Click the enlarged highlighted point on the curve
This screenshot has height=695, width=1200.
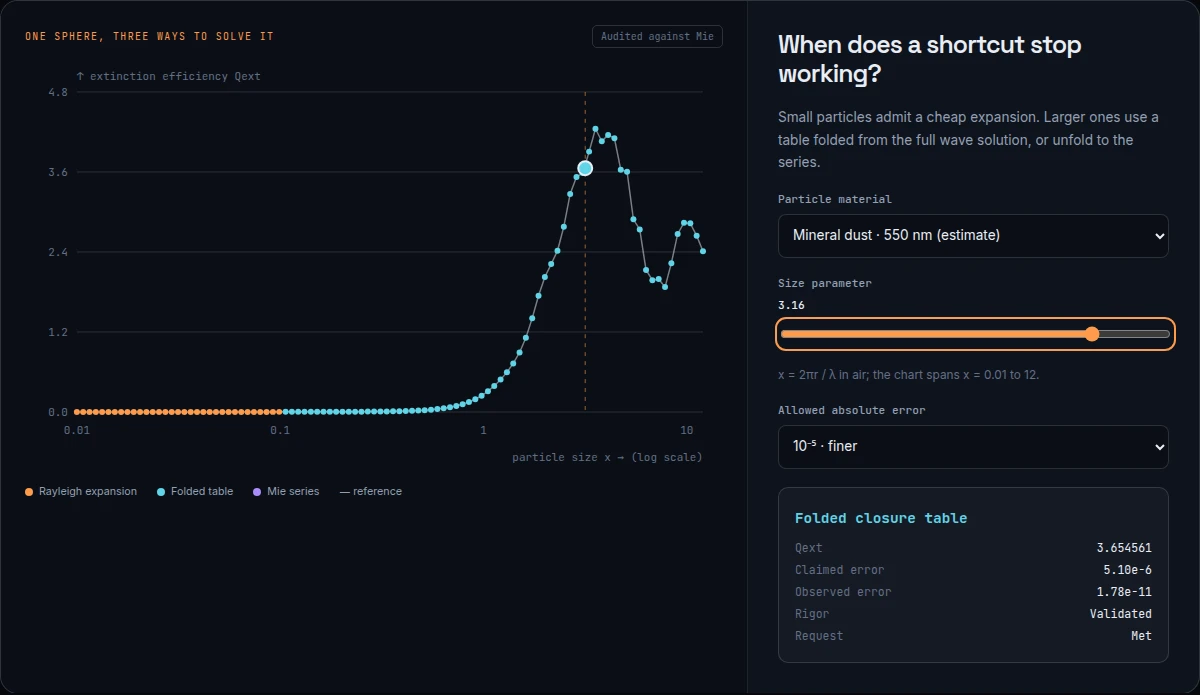pyautogui.click(x=585, y=168)
